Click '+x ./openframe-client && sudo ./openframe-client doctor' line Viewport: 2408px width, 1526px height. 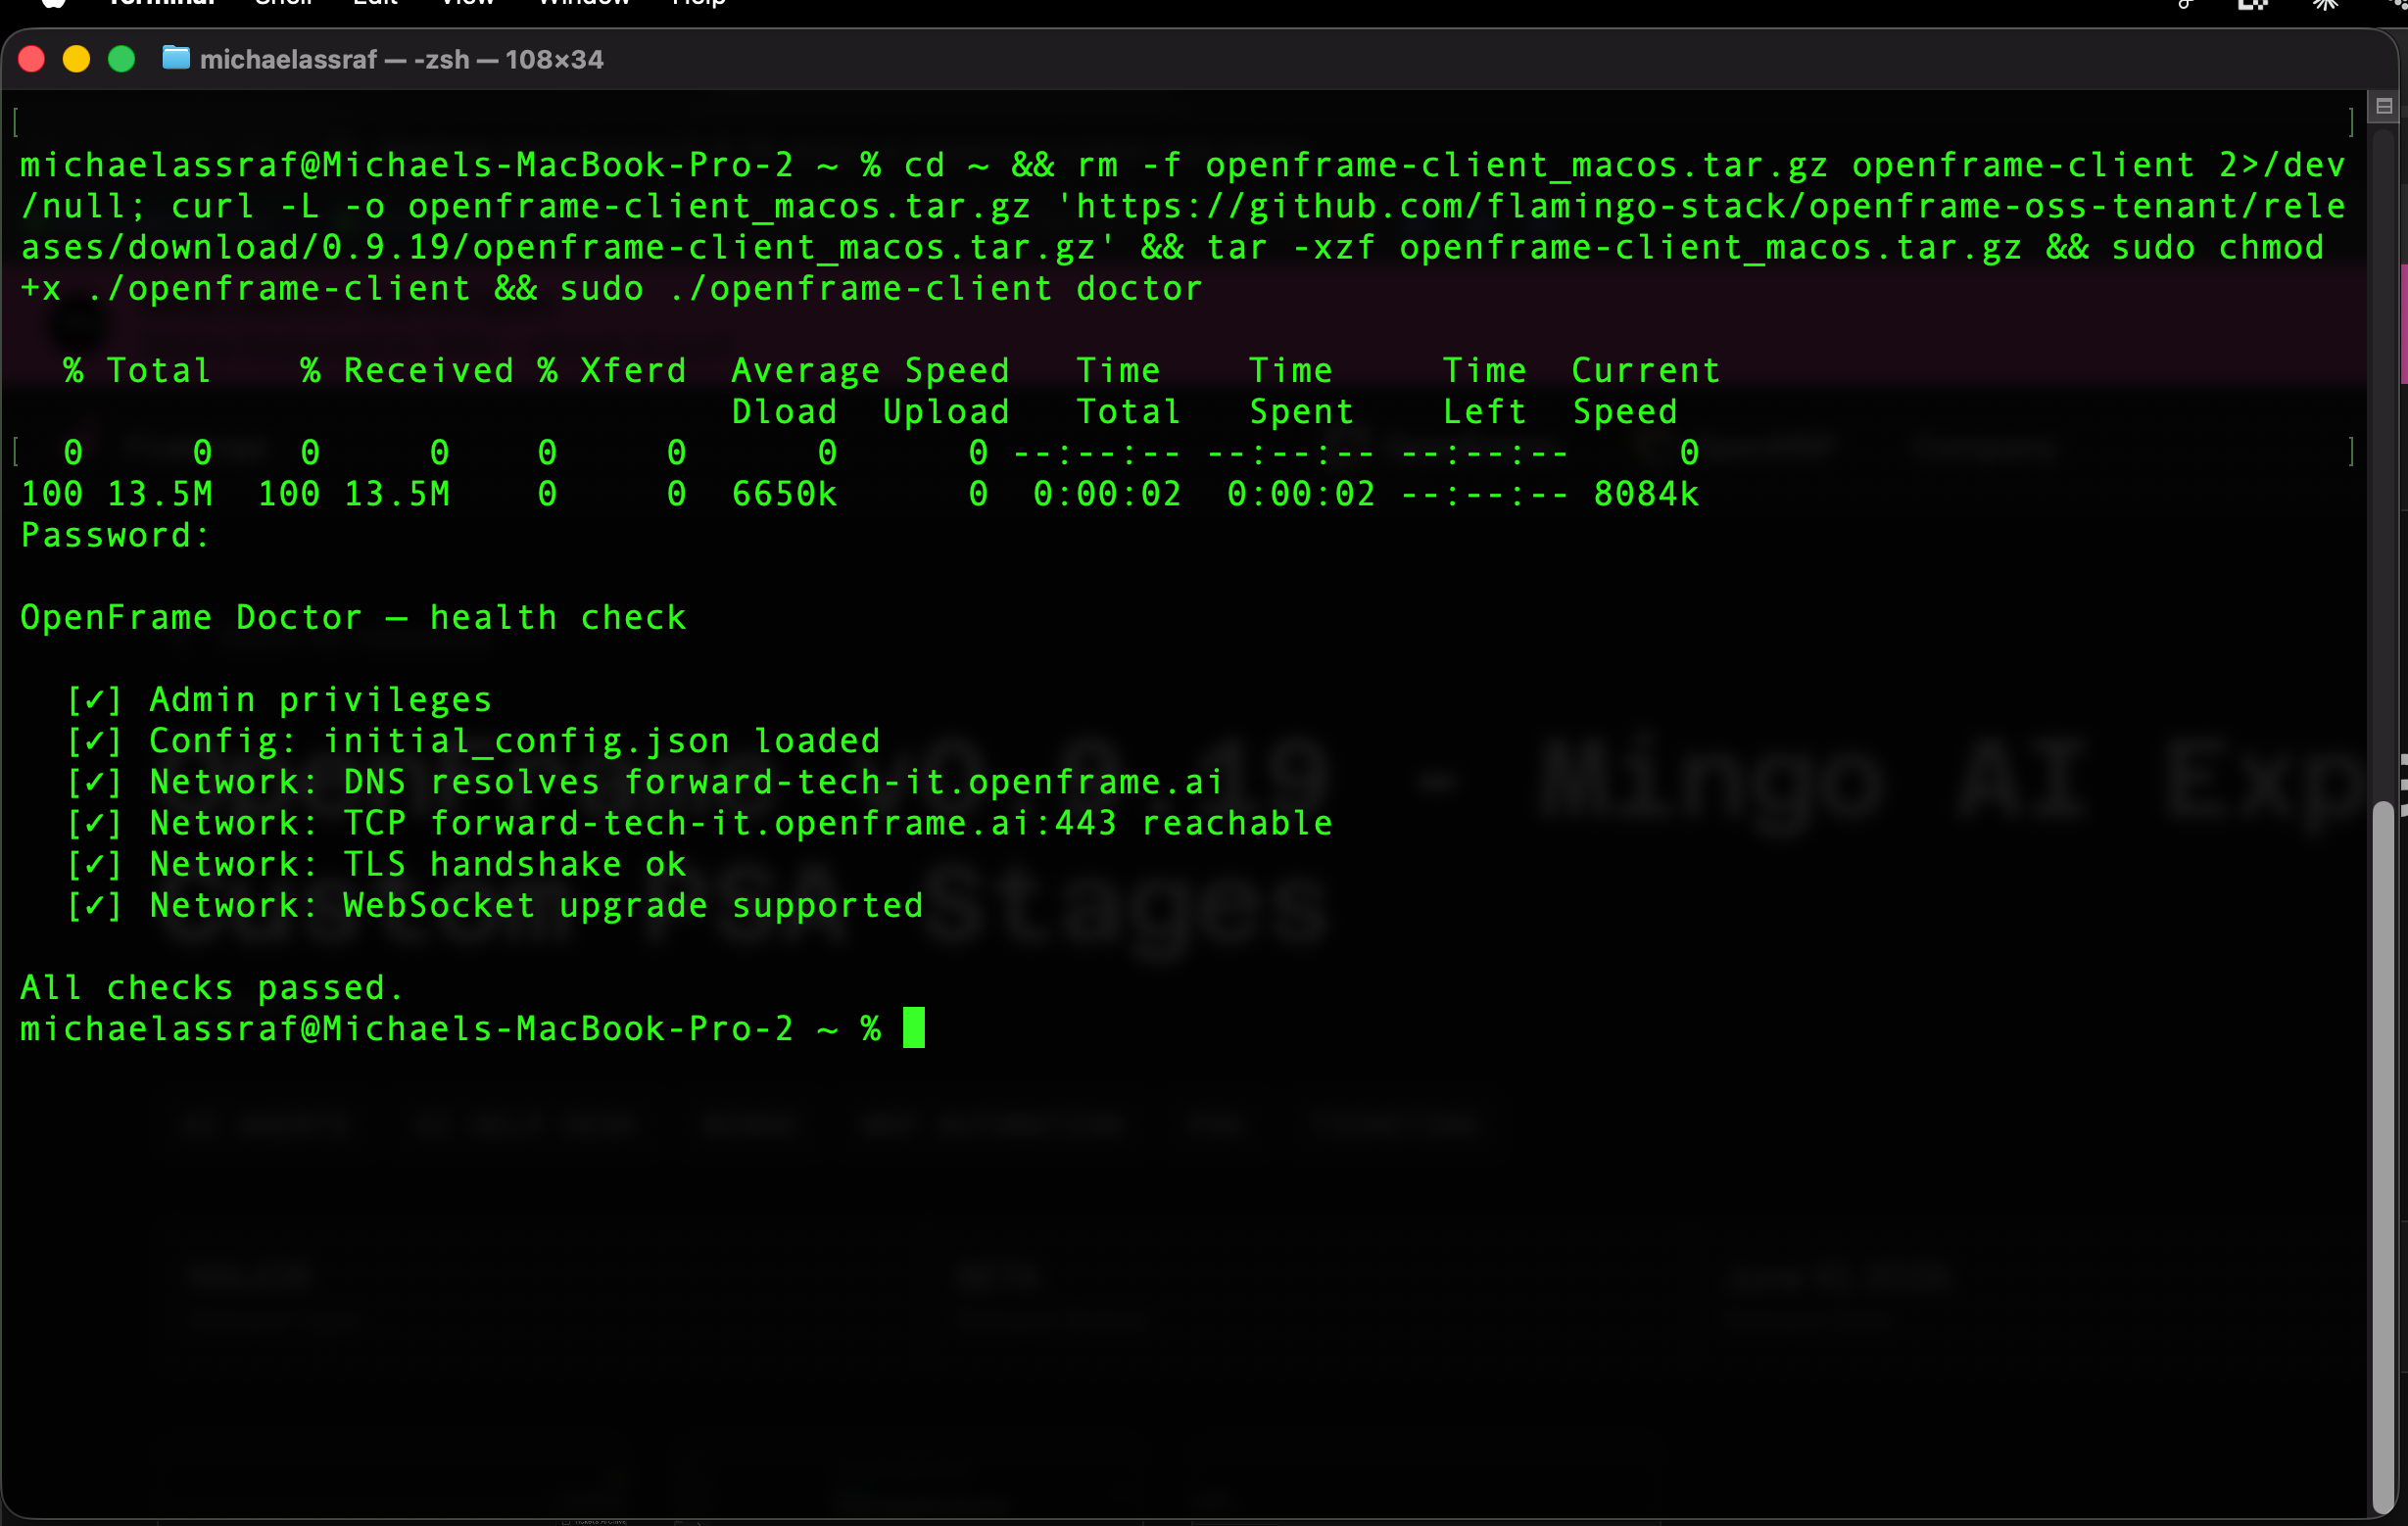(x=611, y=288)
